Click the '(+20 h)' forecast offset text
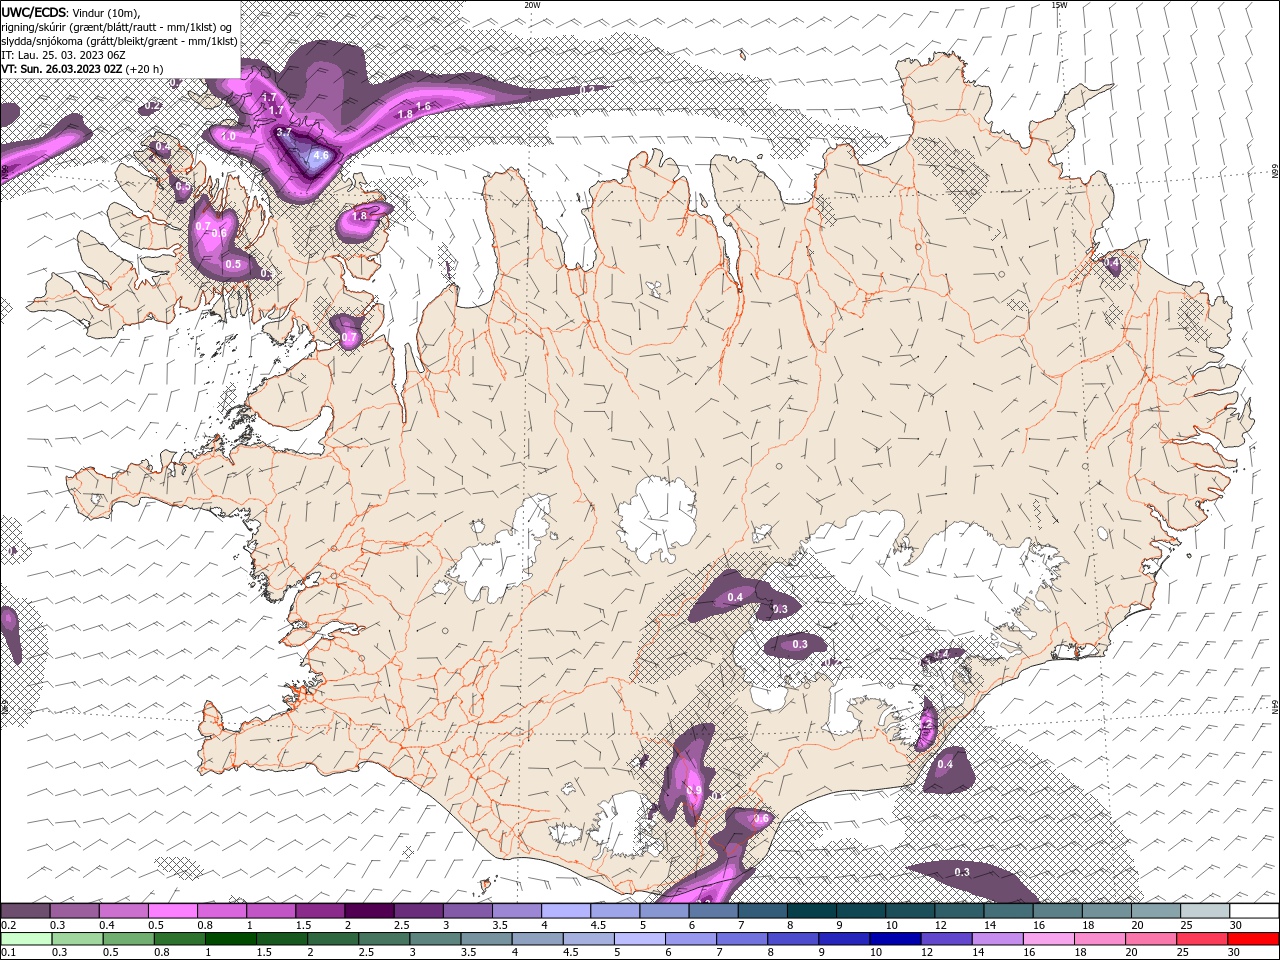 coord(145,69)
